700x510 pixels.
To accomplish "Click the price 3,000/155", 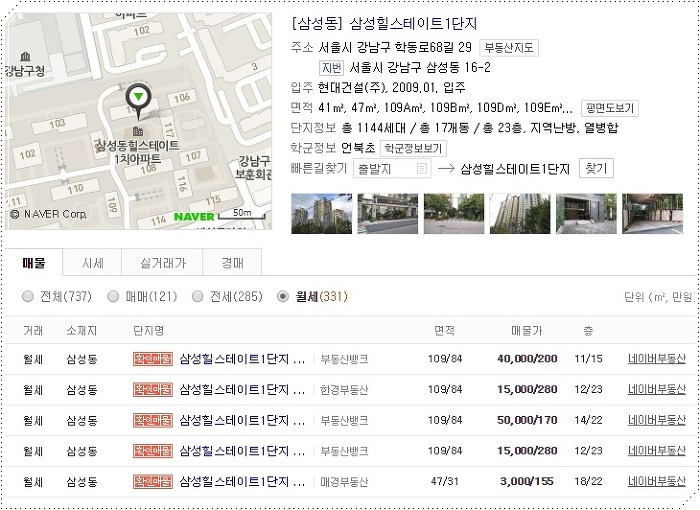I will pos(527,481).
